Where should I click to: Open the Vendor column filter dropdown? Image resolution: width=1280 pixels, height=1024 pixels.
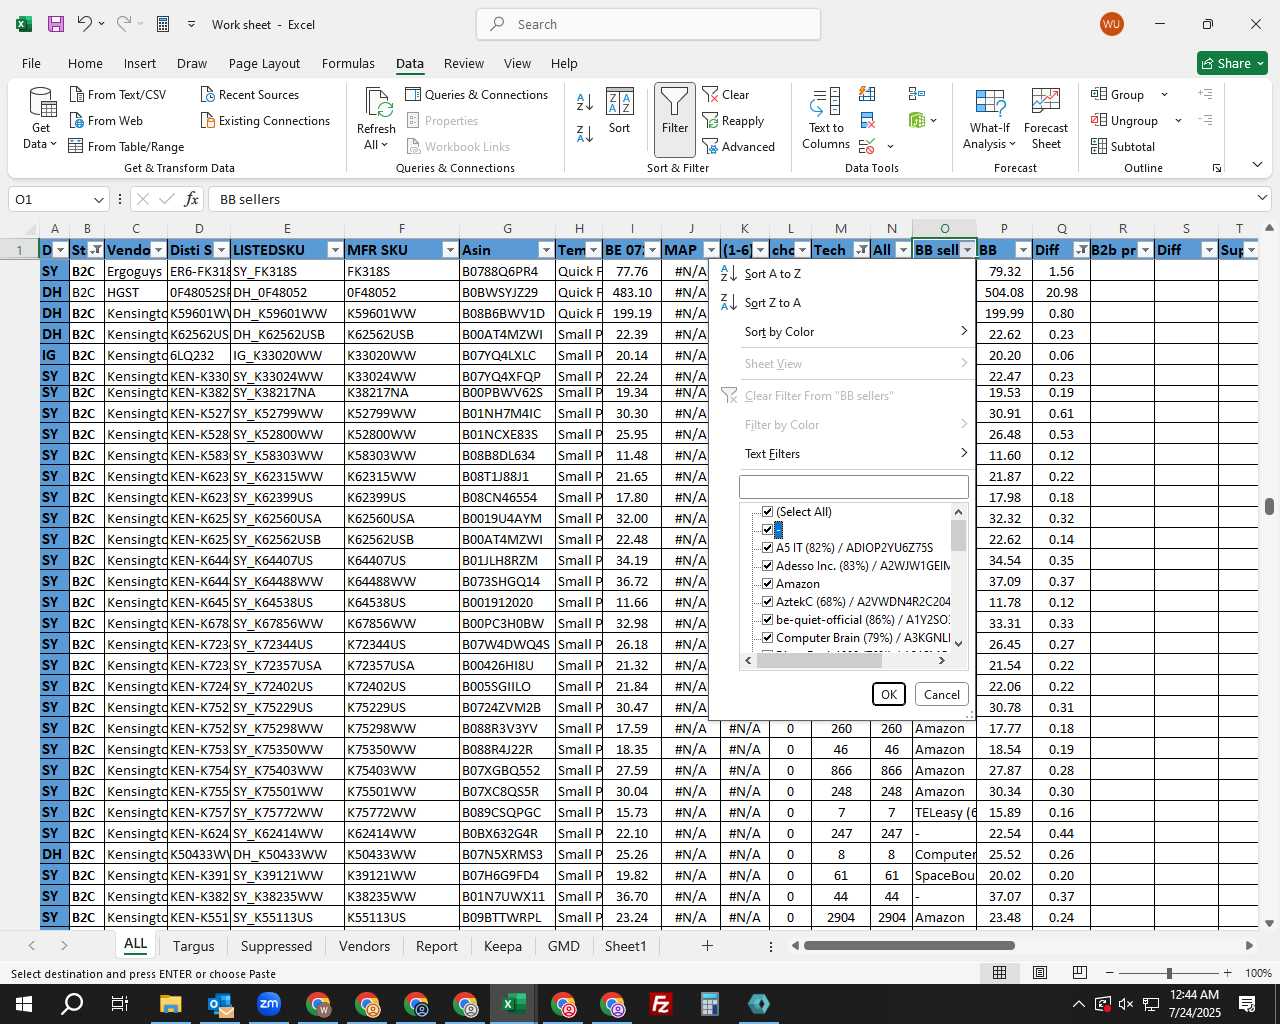point(158,250)
